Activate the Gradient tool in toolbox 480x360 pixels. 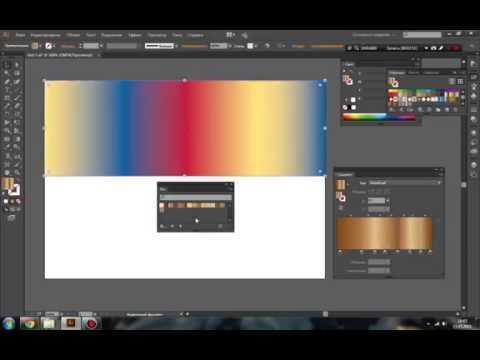pyautogui.click(x=17, y=139)
